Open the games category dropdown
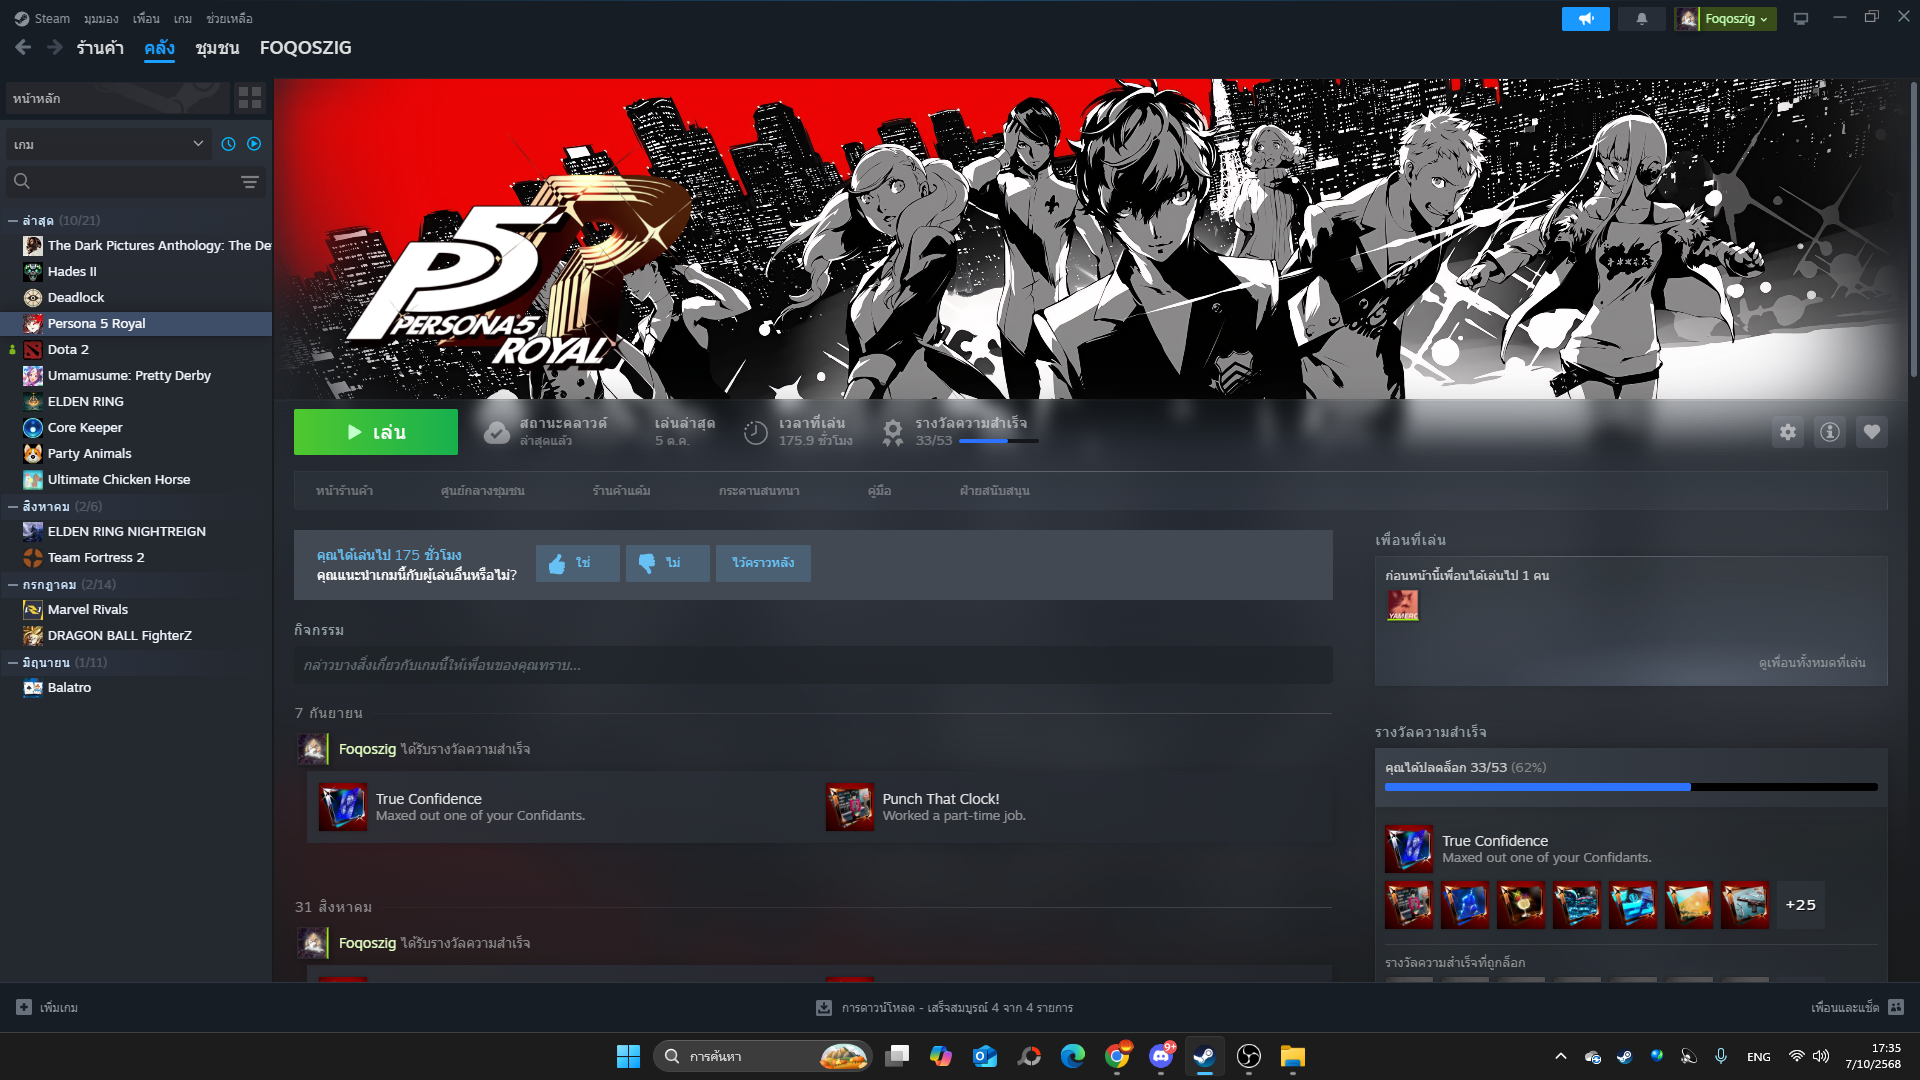Viewport: 1920px width, 1080px height. click(108, 144)
